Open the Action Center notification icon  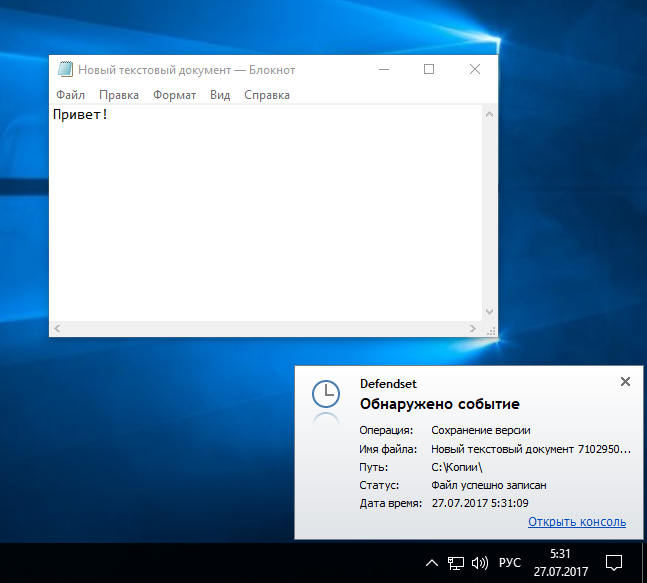click(614, 563)
